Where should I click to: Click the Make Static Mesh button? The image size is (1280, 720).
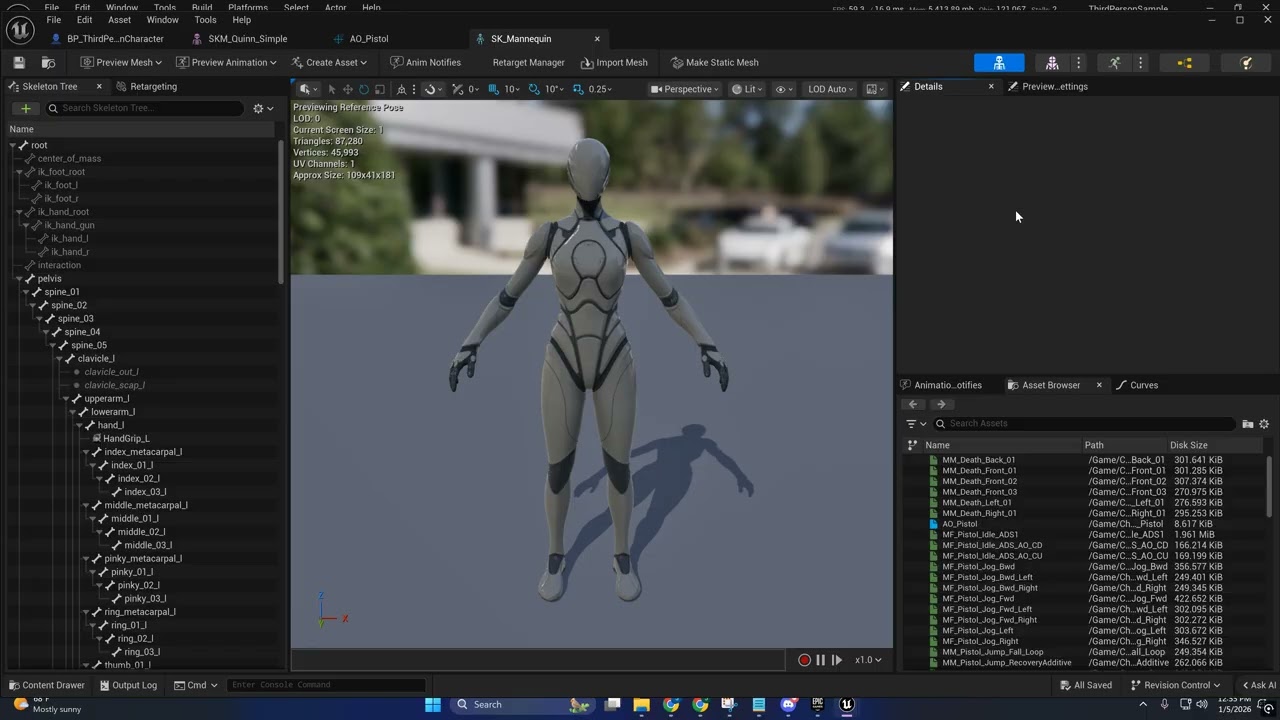714,63
